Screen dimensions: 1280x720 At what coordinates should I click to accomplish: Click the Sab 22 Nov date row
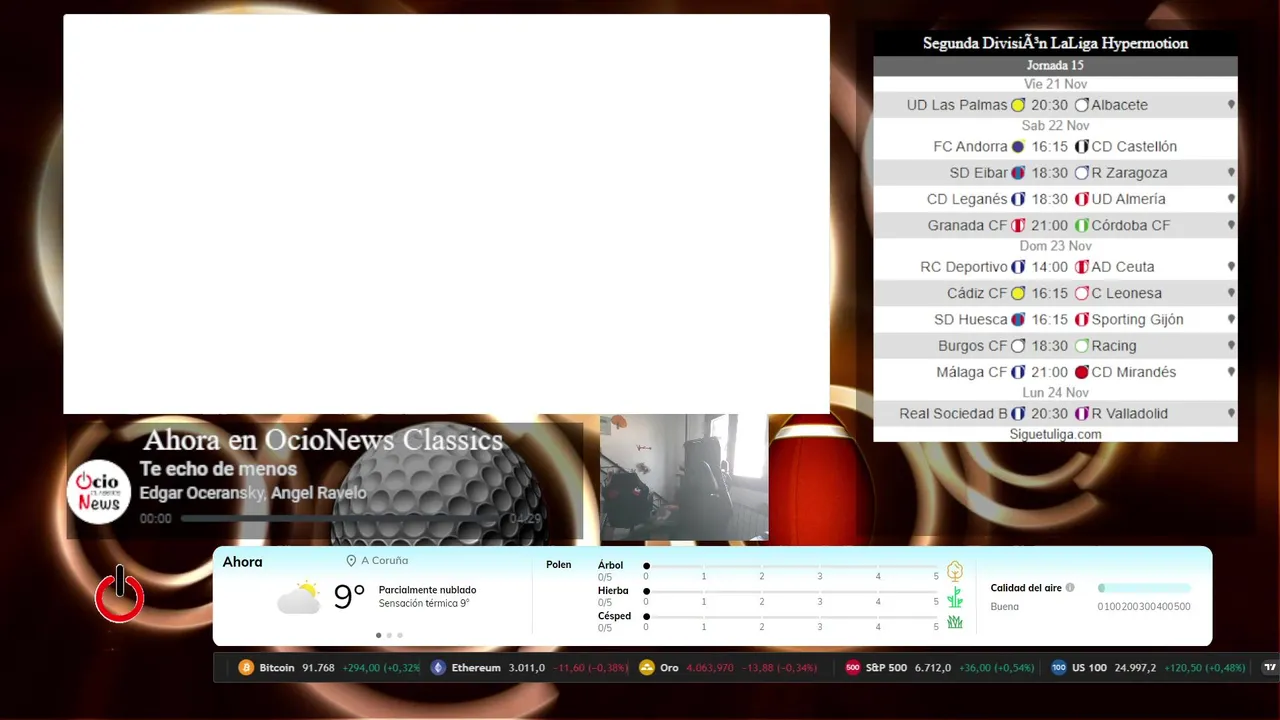coord(1055,126)
